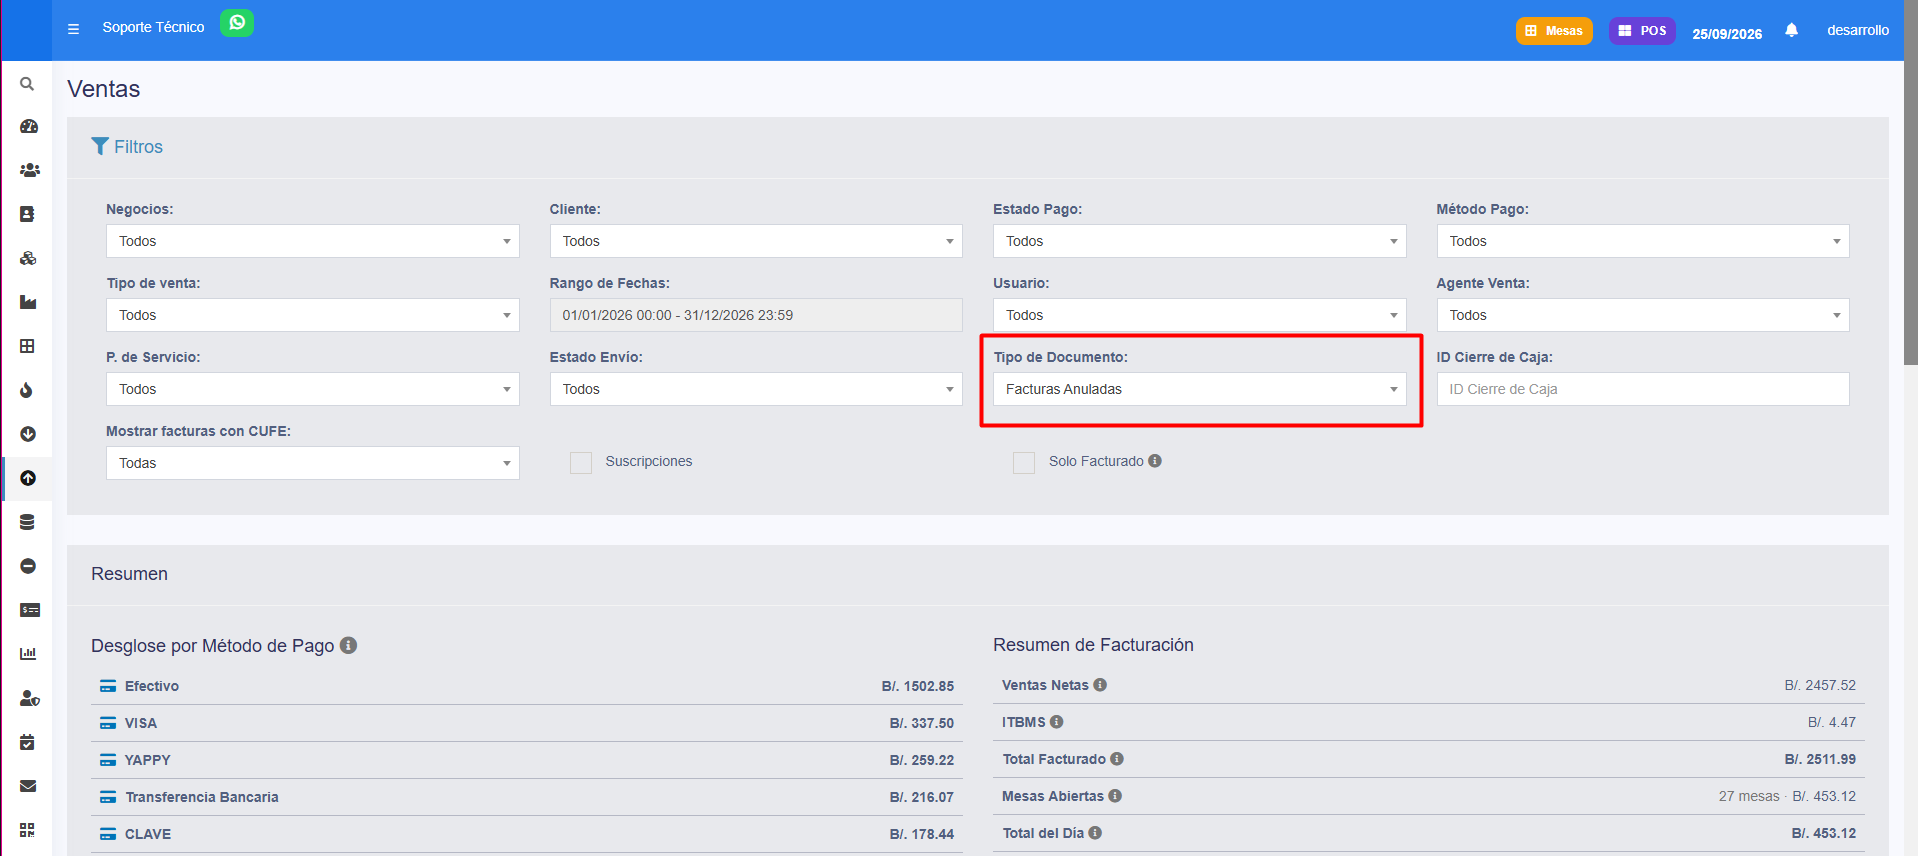Image resolution: width=1918 pixels, height=856 pixels.
Task: Click the info icon next to Ventas Netas
Action: pos(1100,685)
